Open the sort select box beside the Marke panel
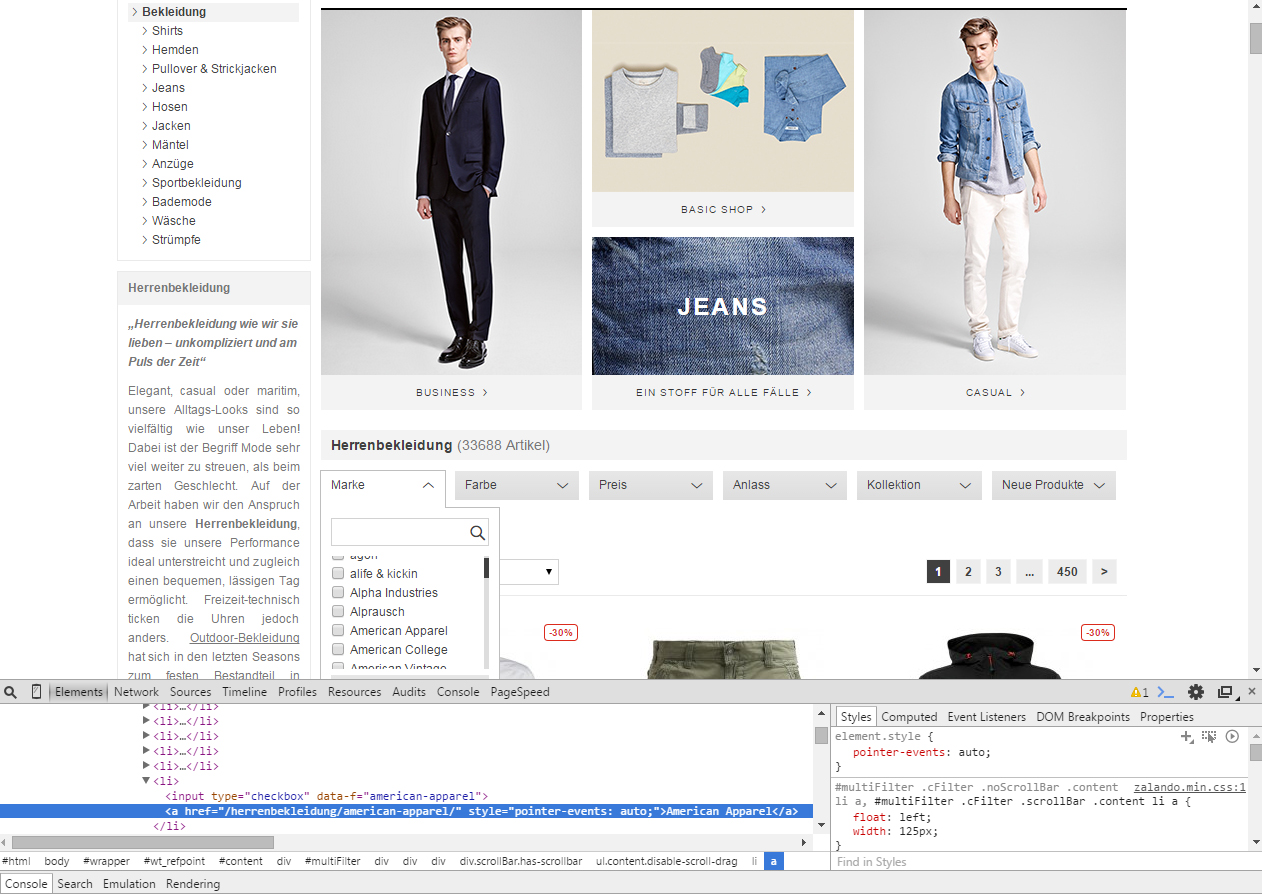 529,572
